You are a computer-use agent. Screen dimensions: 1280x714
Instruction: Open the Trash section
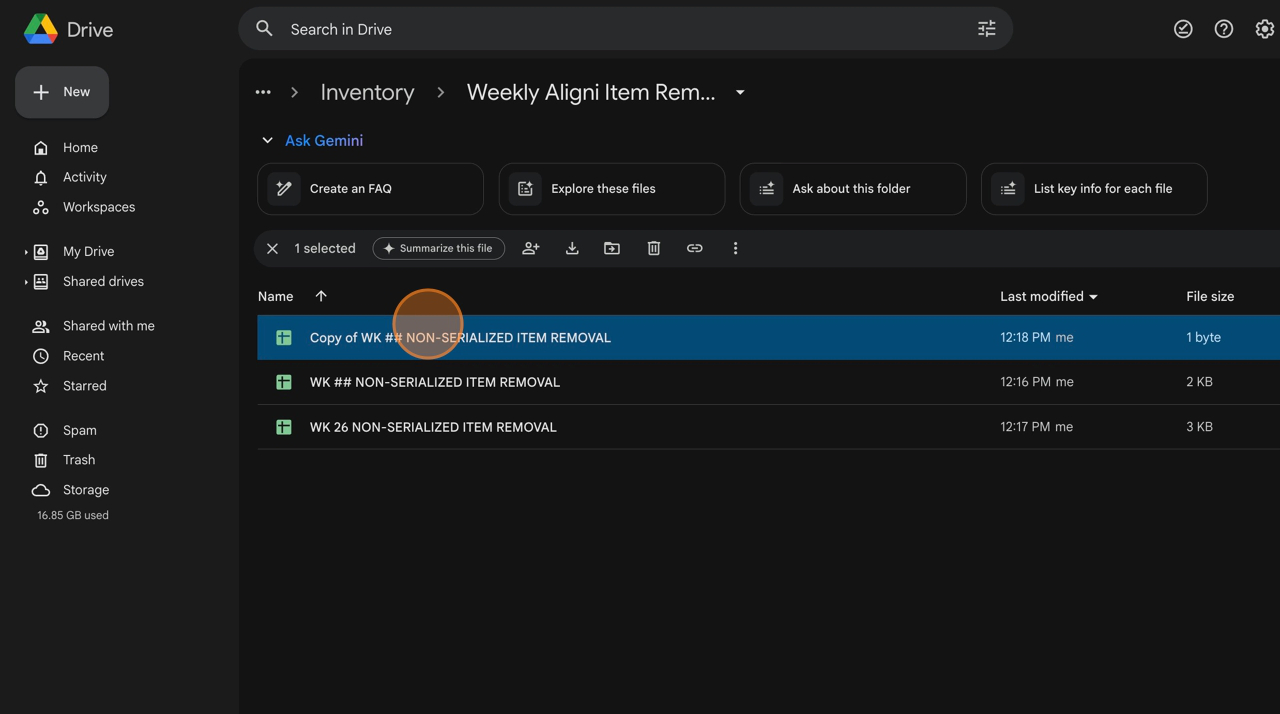79,460
